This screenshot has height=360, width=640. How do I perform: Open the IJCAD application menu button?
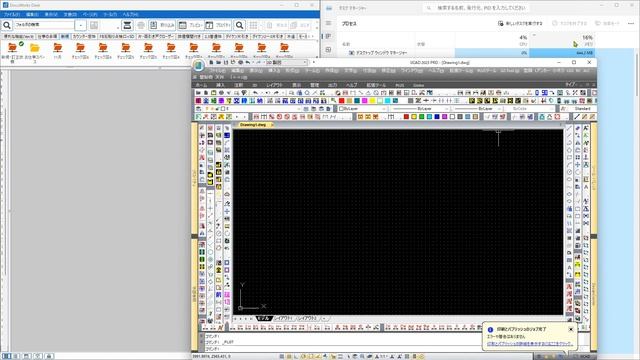[198, 65]
